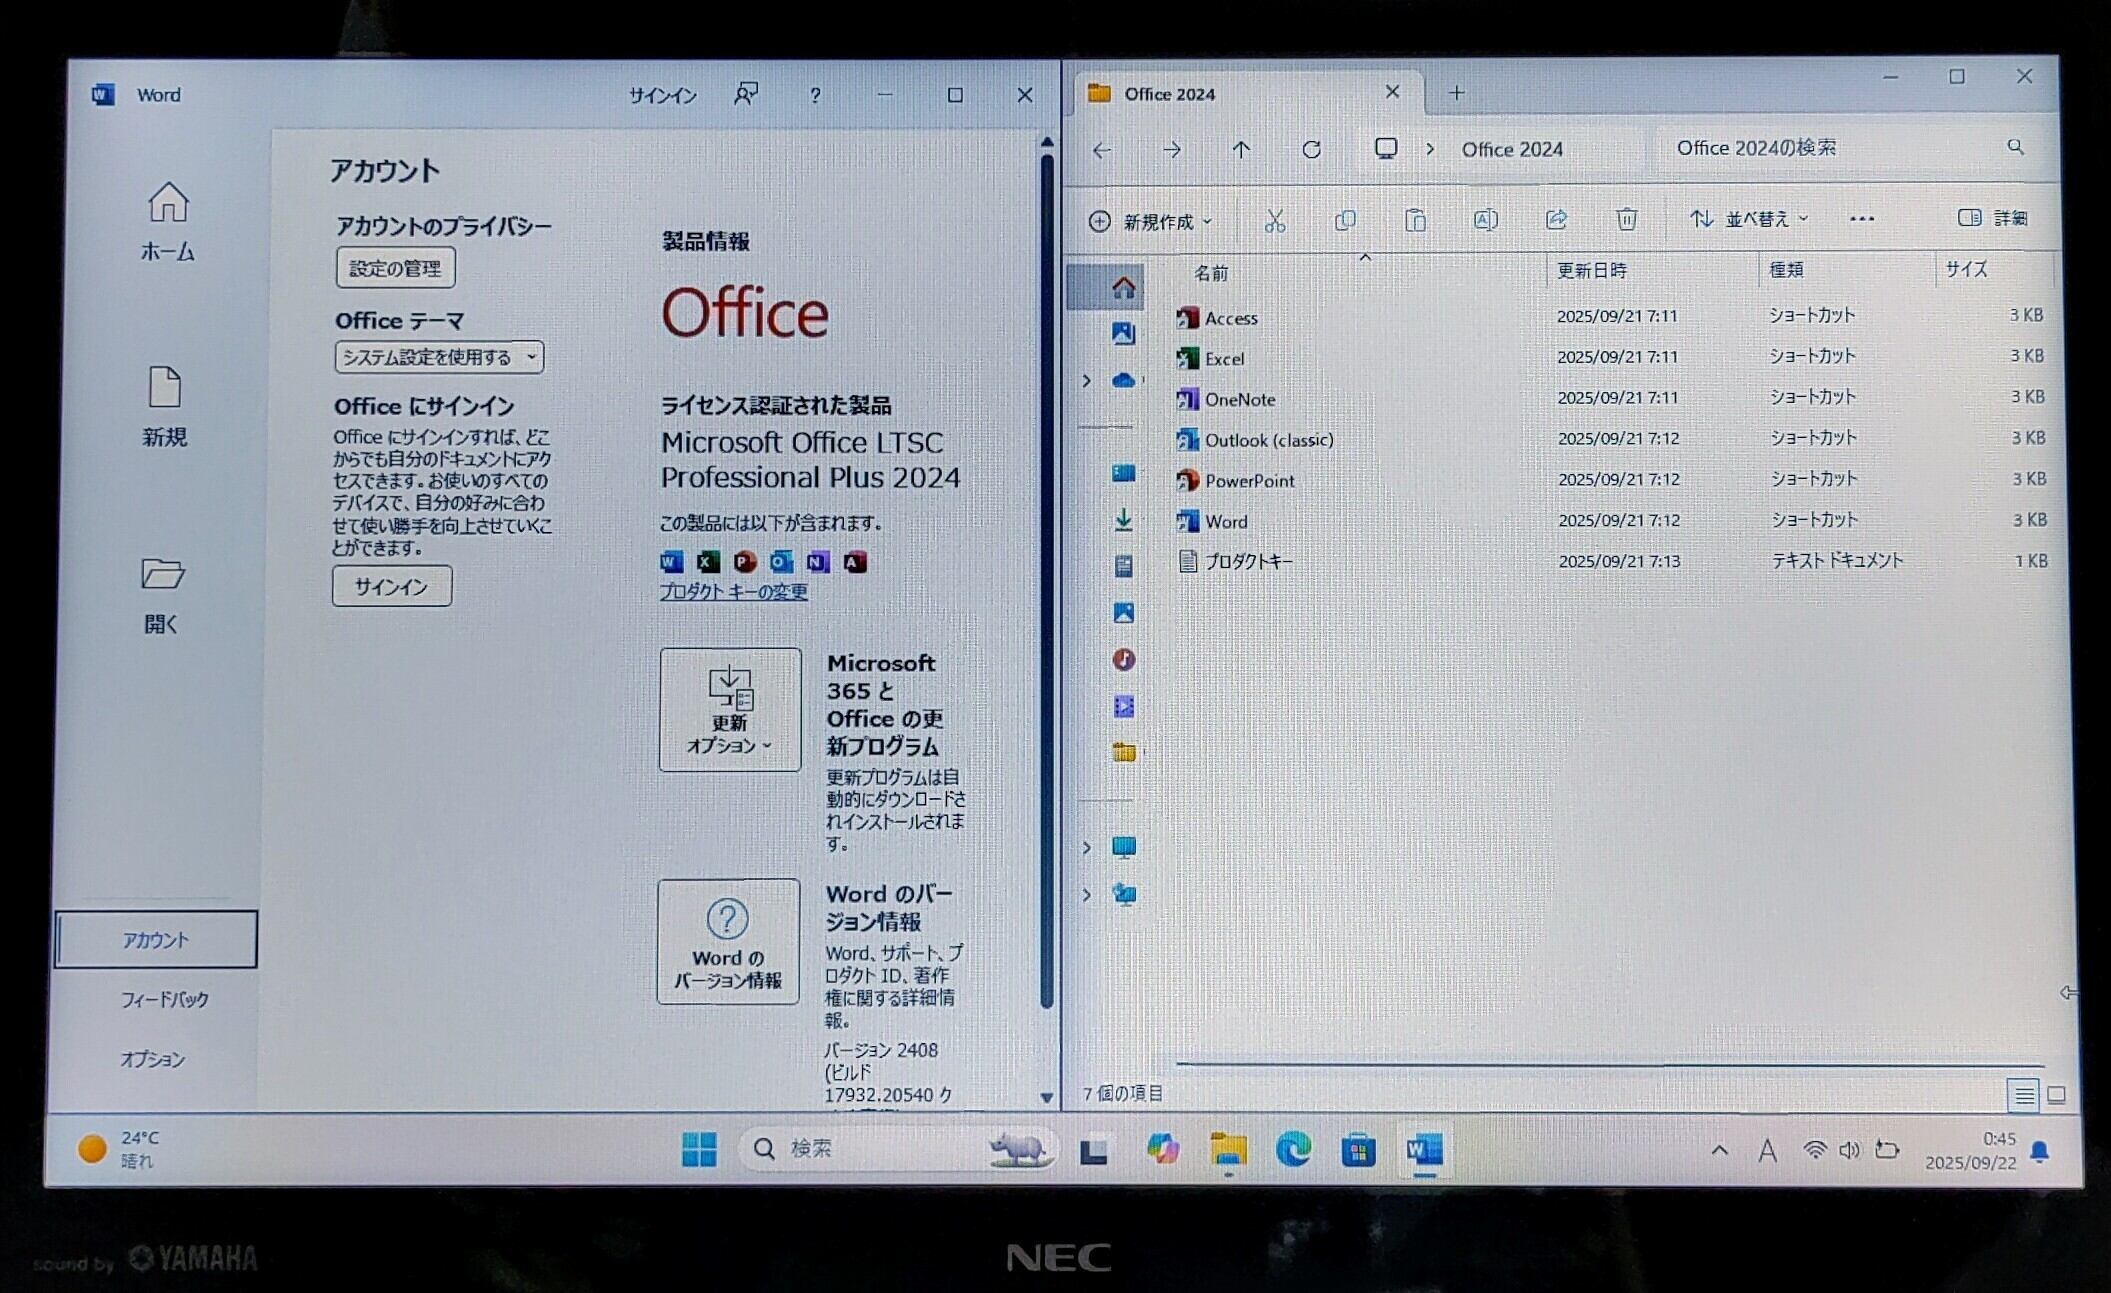The image size is (2111, 1293).
Task: Click the Rename icon in Explorer toolbar
Action: tap(1485, 220)
